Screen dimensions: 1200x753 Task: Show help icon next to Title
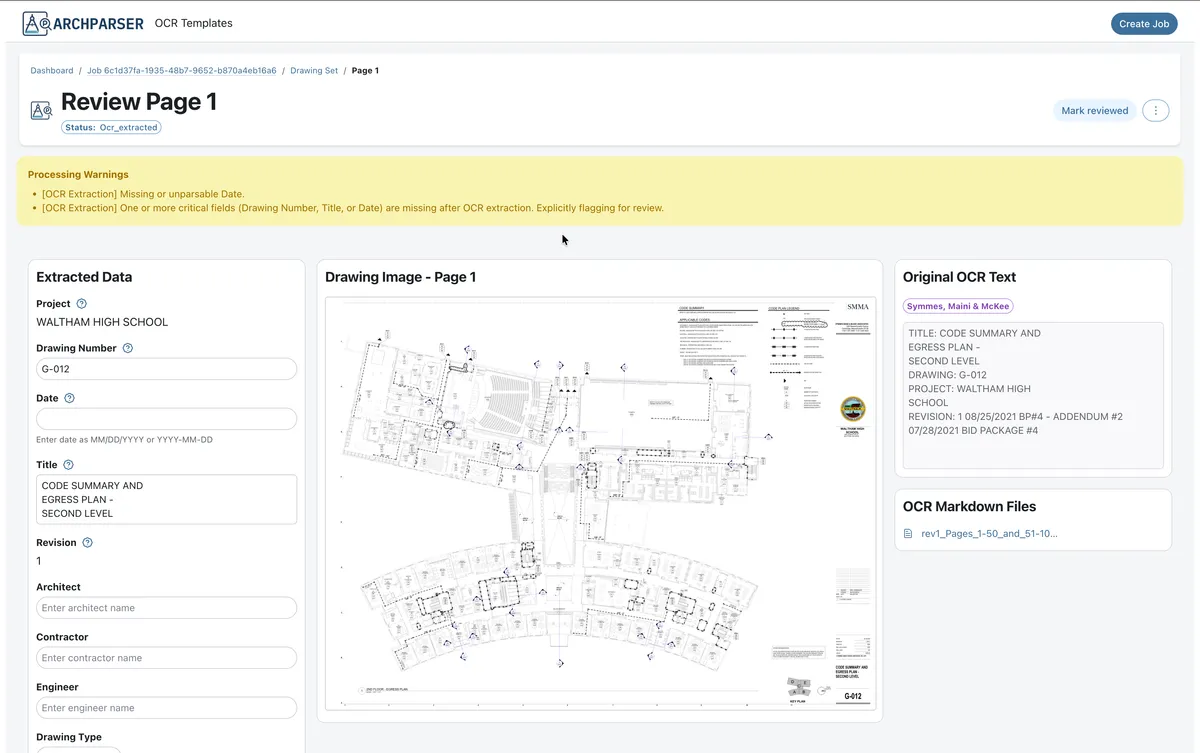click(68, 465)
